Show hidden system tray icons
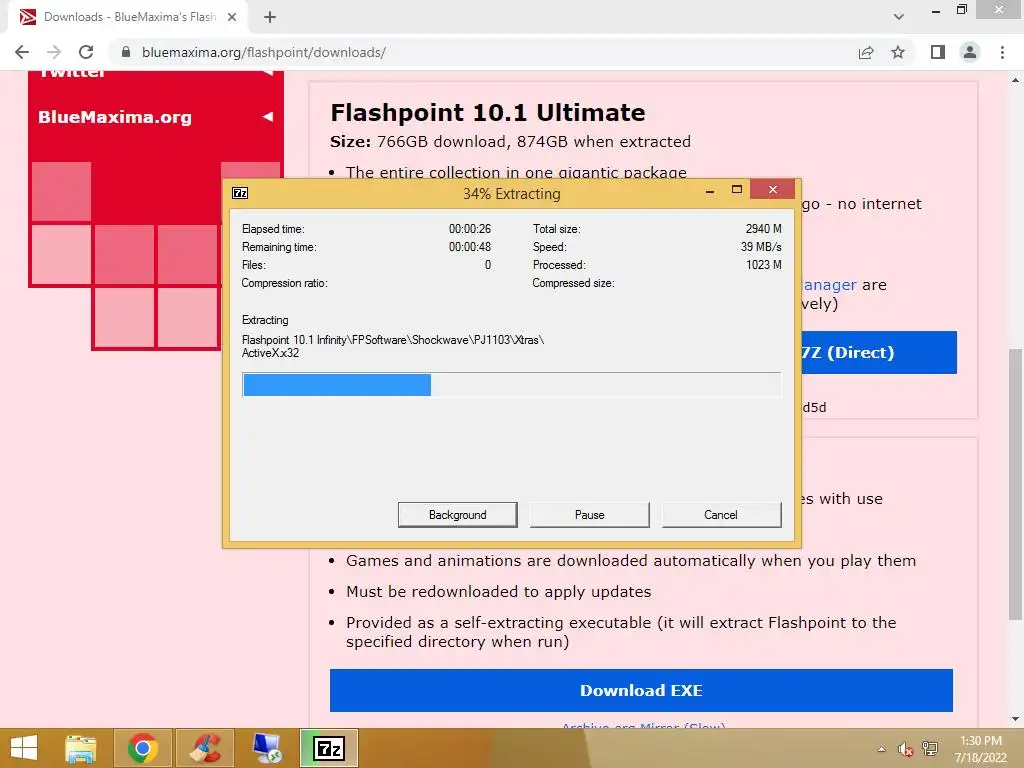Viewport: 1024px width, 768px height. (x=882, y=749)
